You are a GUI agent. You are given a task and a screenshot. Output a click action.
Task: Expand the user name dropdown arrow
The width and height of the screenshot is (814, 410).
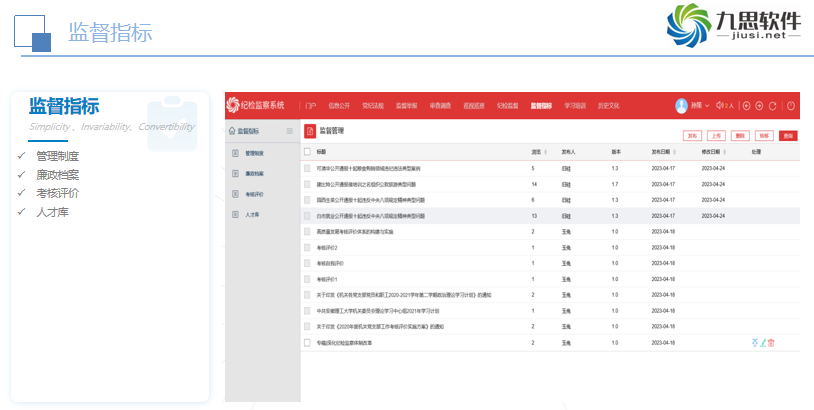coord(708,105)
